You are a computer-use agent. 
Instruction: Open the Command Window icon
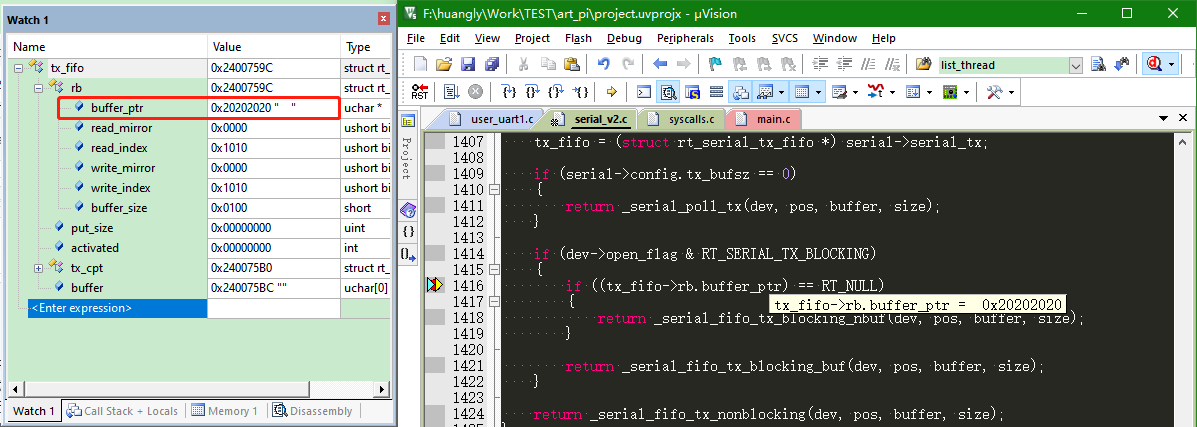tap(645, 92)
